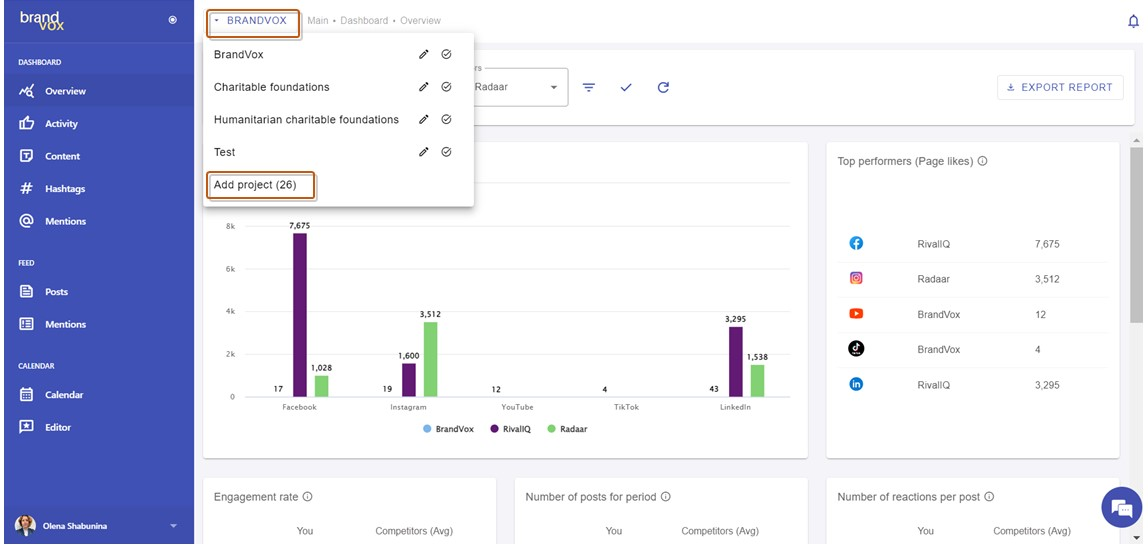
Task: Select Humanitarian charitable foundations project
Action: (306, 119)
